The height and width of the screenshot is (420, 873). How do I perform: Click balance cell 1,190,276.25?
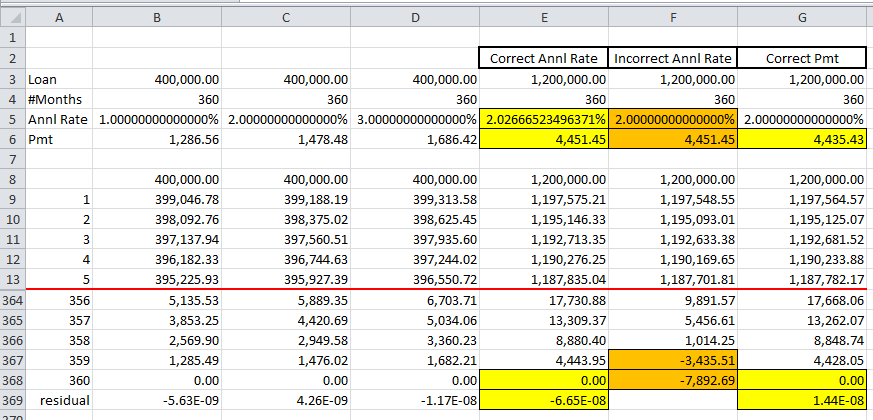(544, 260)
